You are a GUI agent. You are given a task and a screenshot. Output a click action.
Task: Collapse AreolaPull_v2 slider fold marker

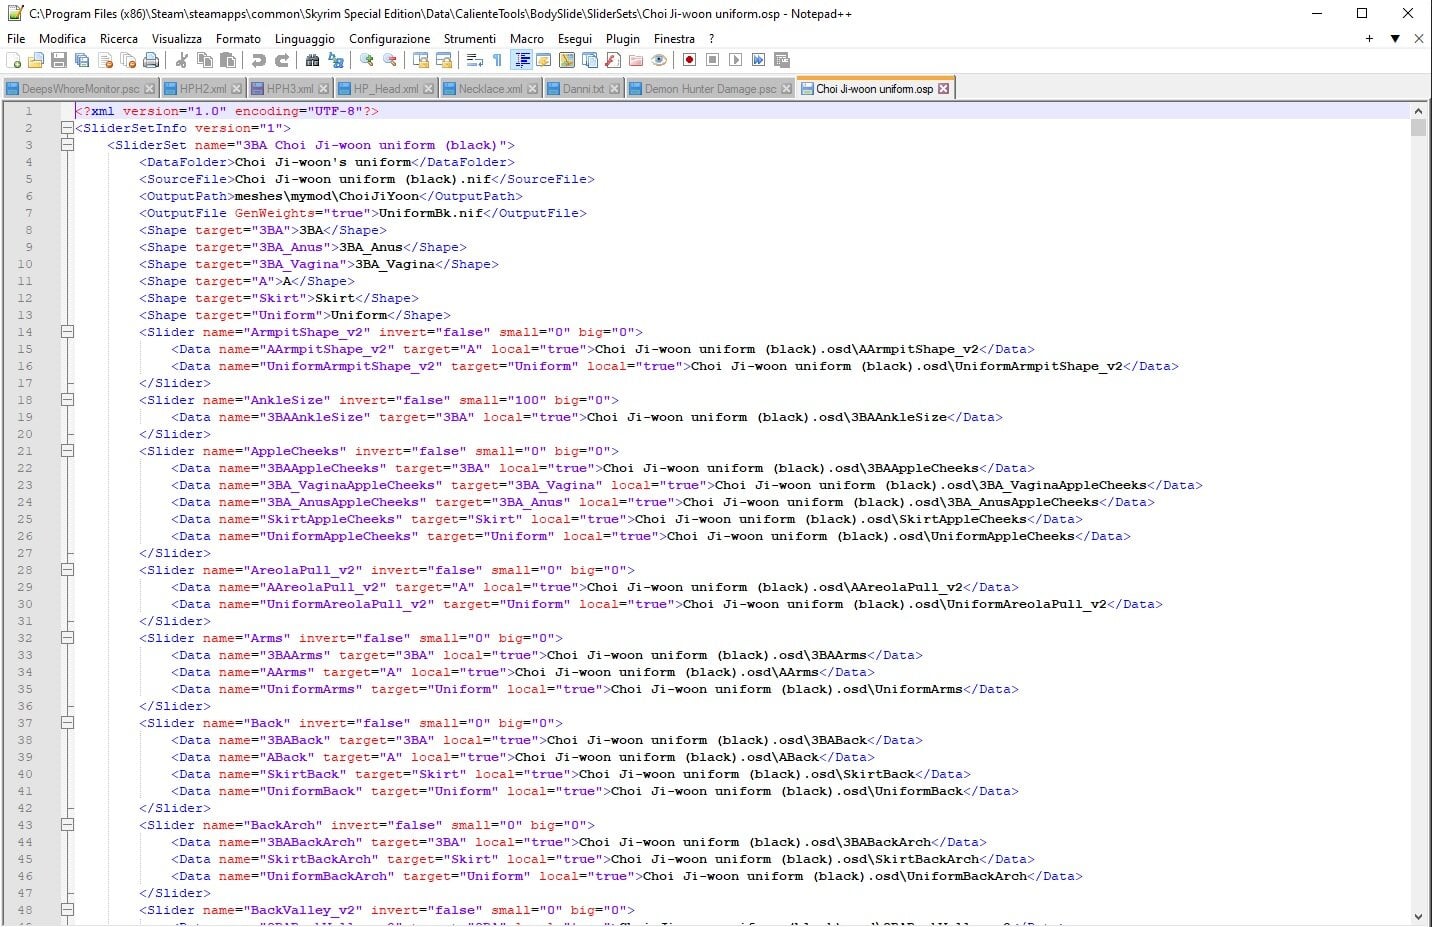[x=67, y=570]
